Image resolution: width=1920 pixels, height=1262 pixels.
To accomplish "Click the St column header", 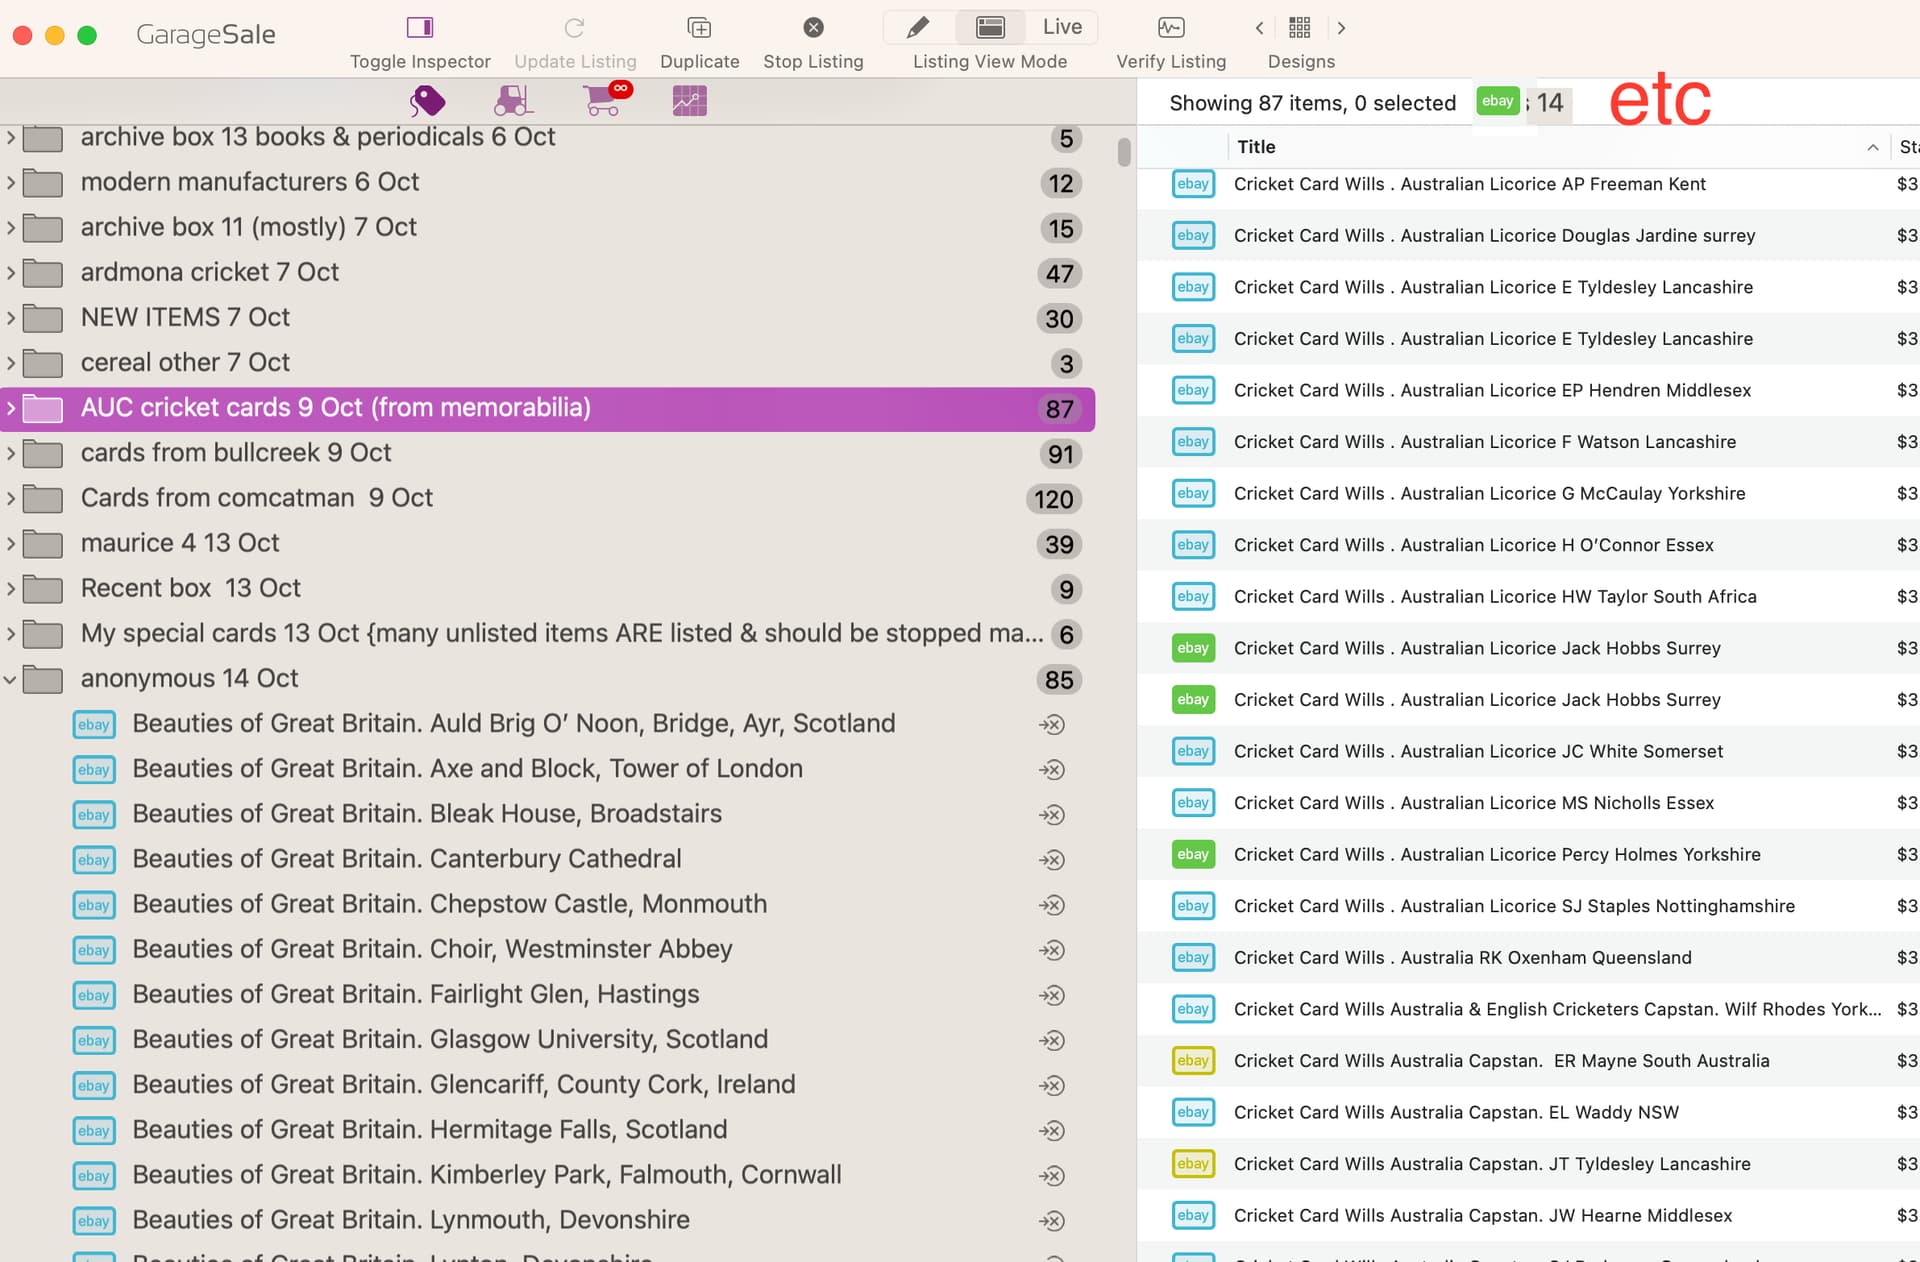I will click(x=1908, y=147).
